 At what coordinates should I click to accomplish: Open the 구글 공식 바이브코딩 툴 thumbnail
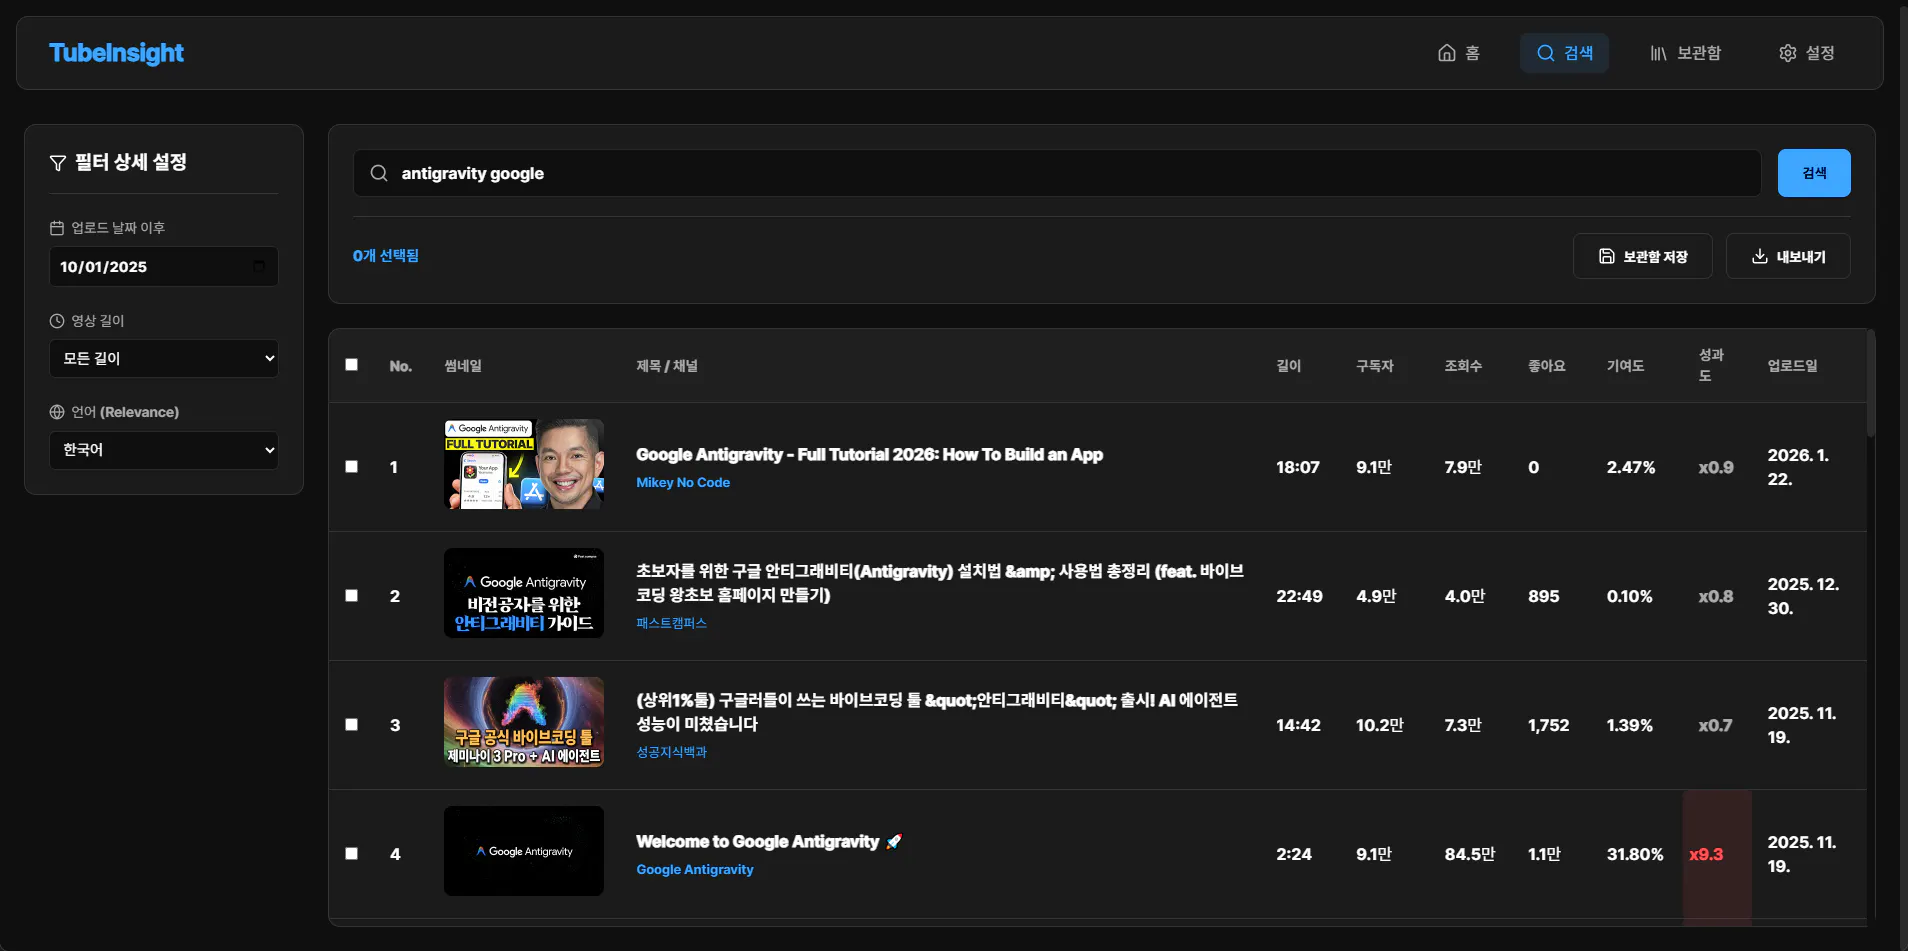click(x=524, y=722)
